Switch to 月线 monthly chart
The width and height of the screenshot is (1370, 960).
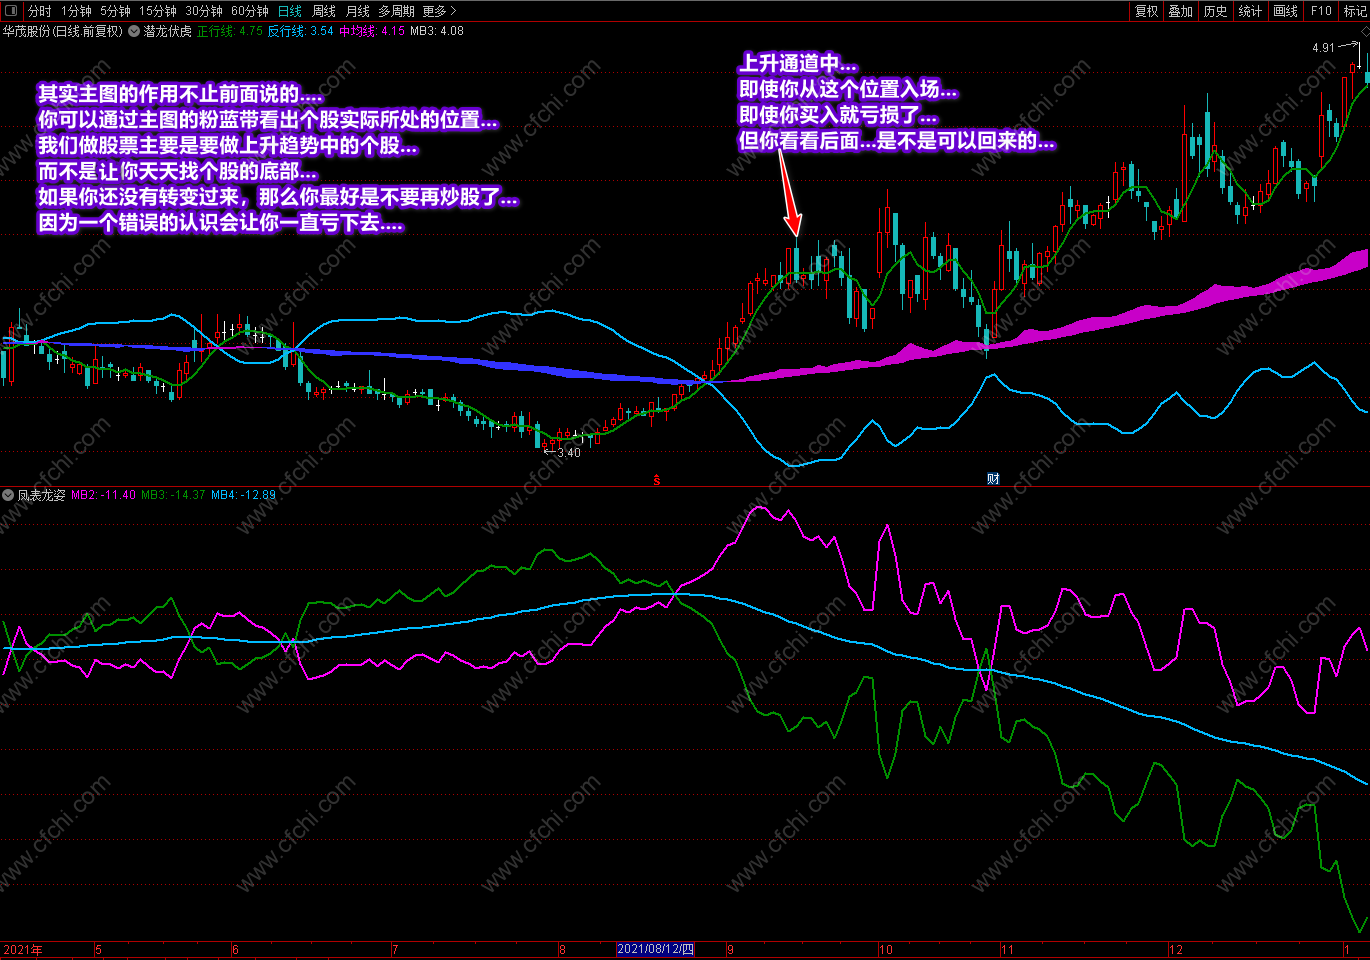pos(357,11)
